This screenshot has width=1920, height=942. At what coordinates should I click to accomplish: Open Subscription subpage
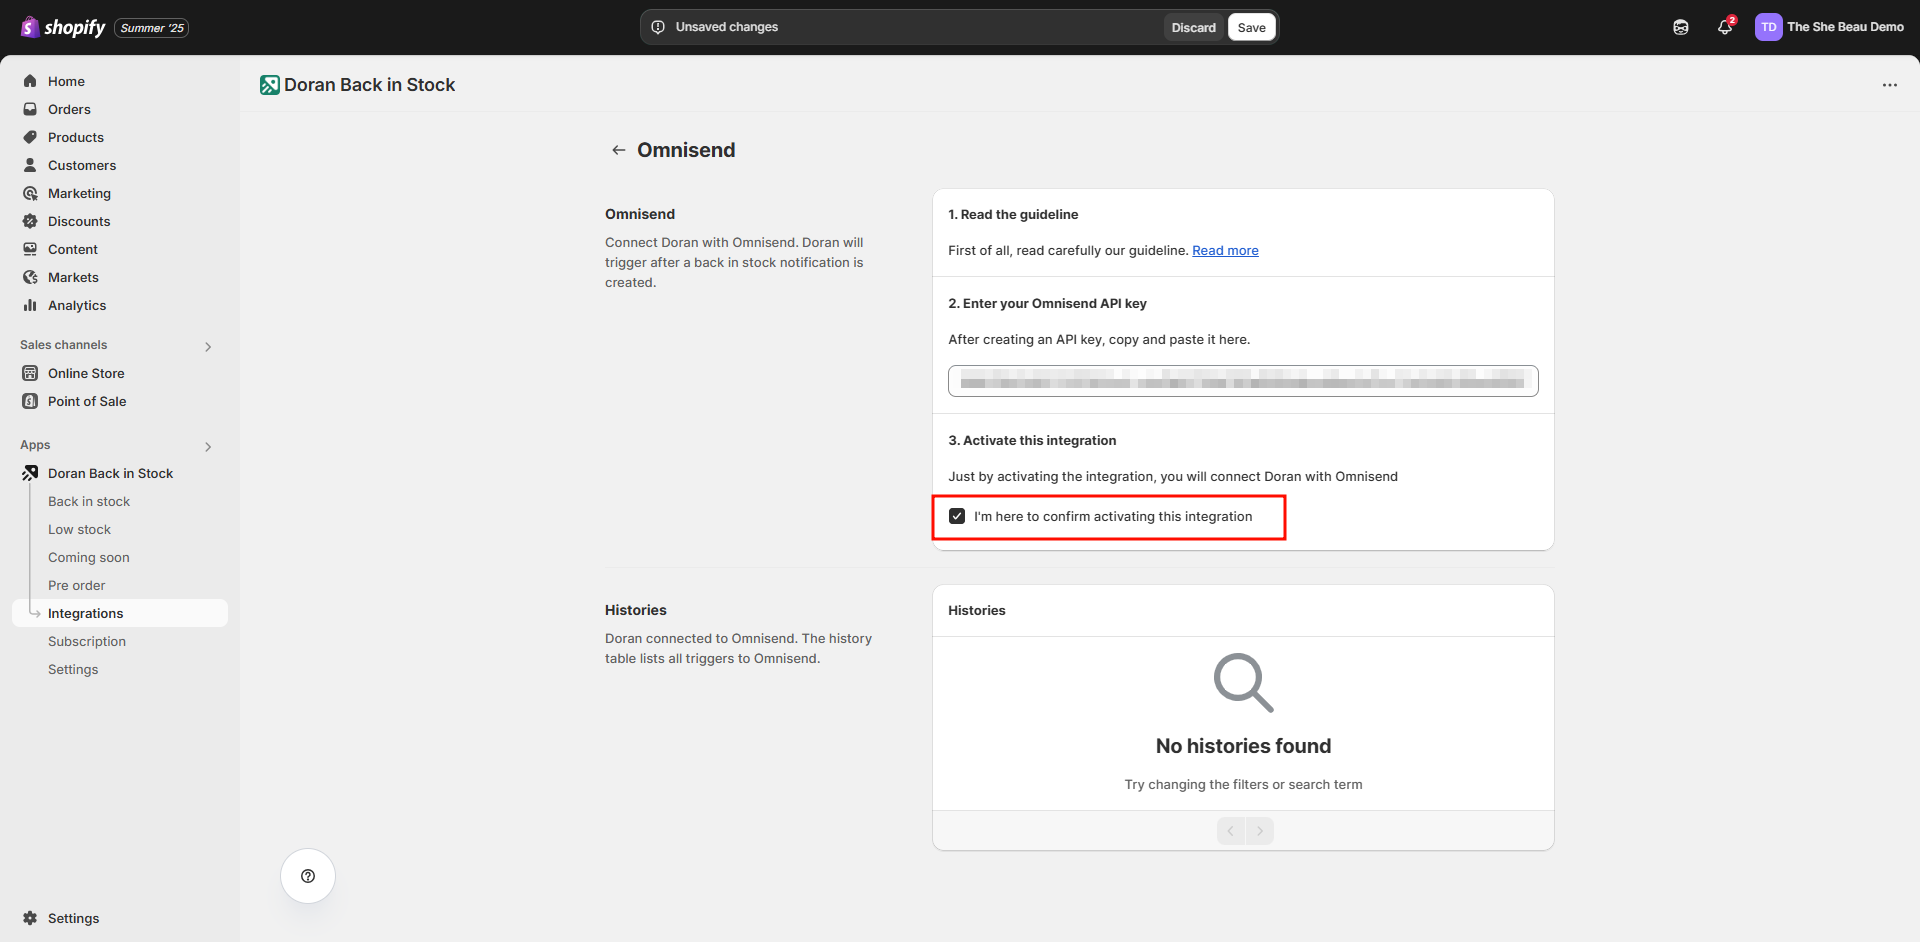pyautogui.click(x=87, y=641)
